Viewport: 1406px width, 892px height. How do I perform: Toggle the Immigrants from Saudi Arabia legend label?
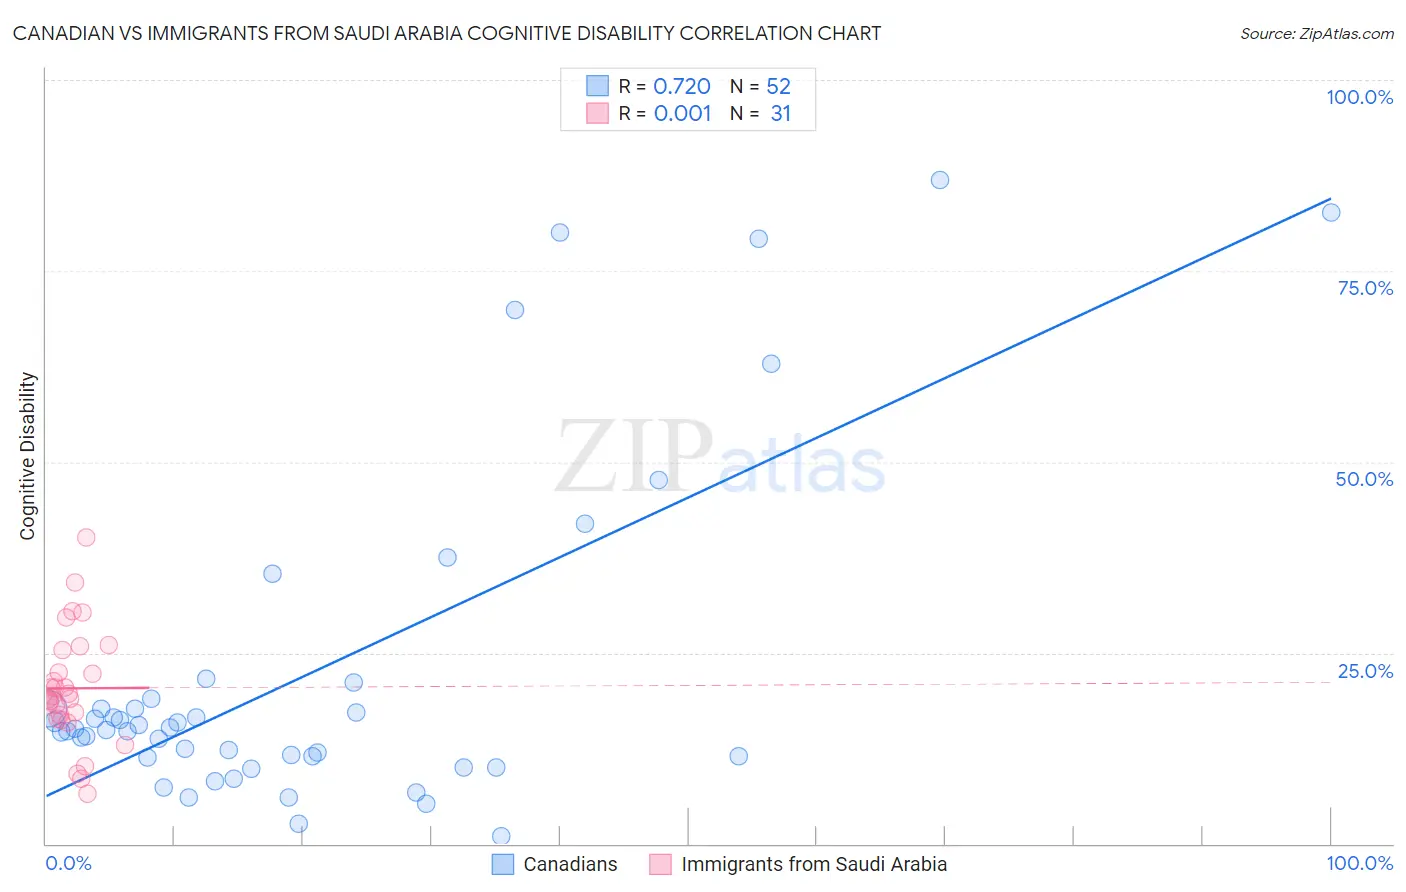814,864
